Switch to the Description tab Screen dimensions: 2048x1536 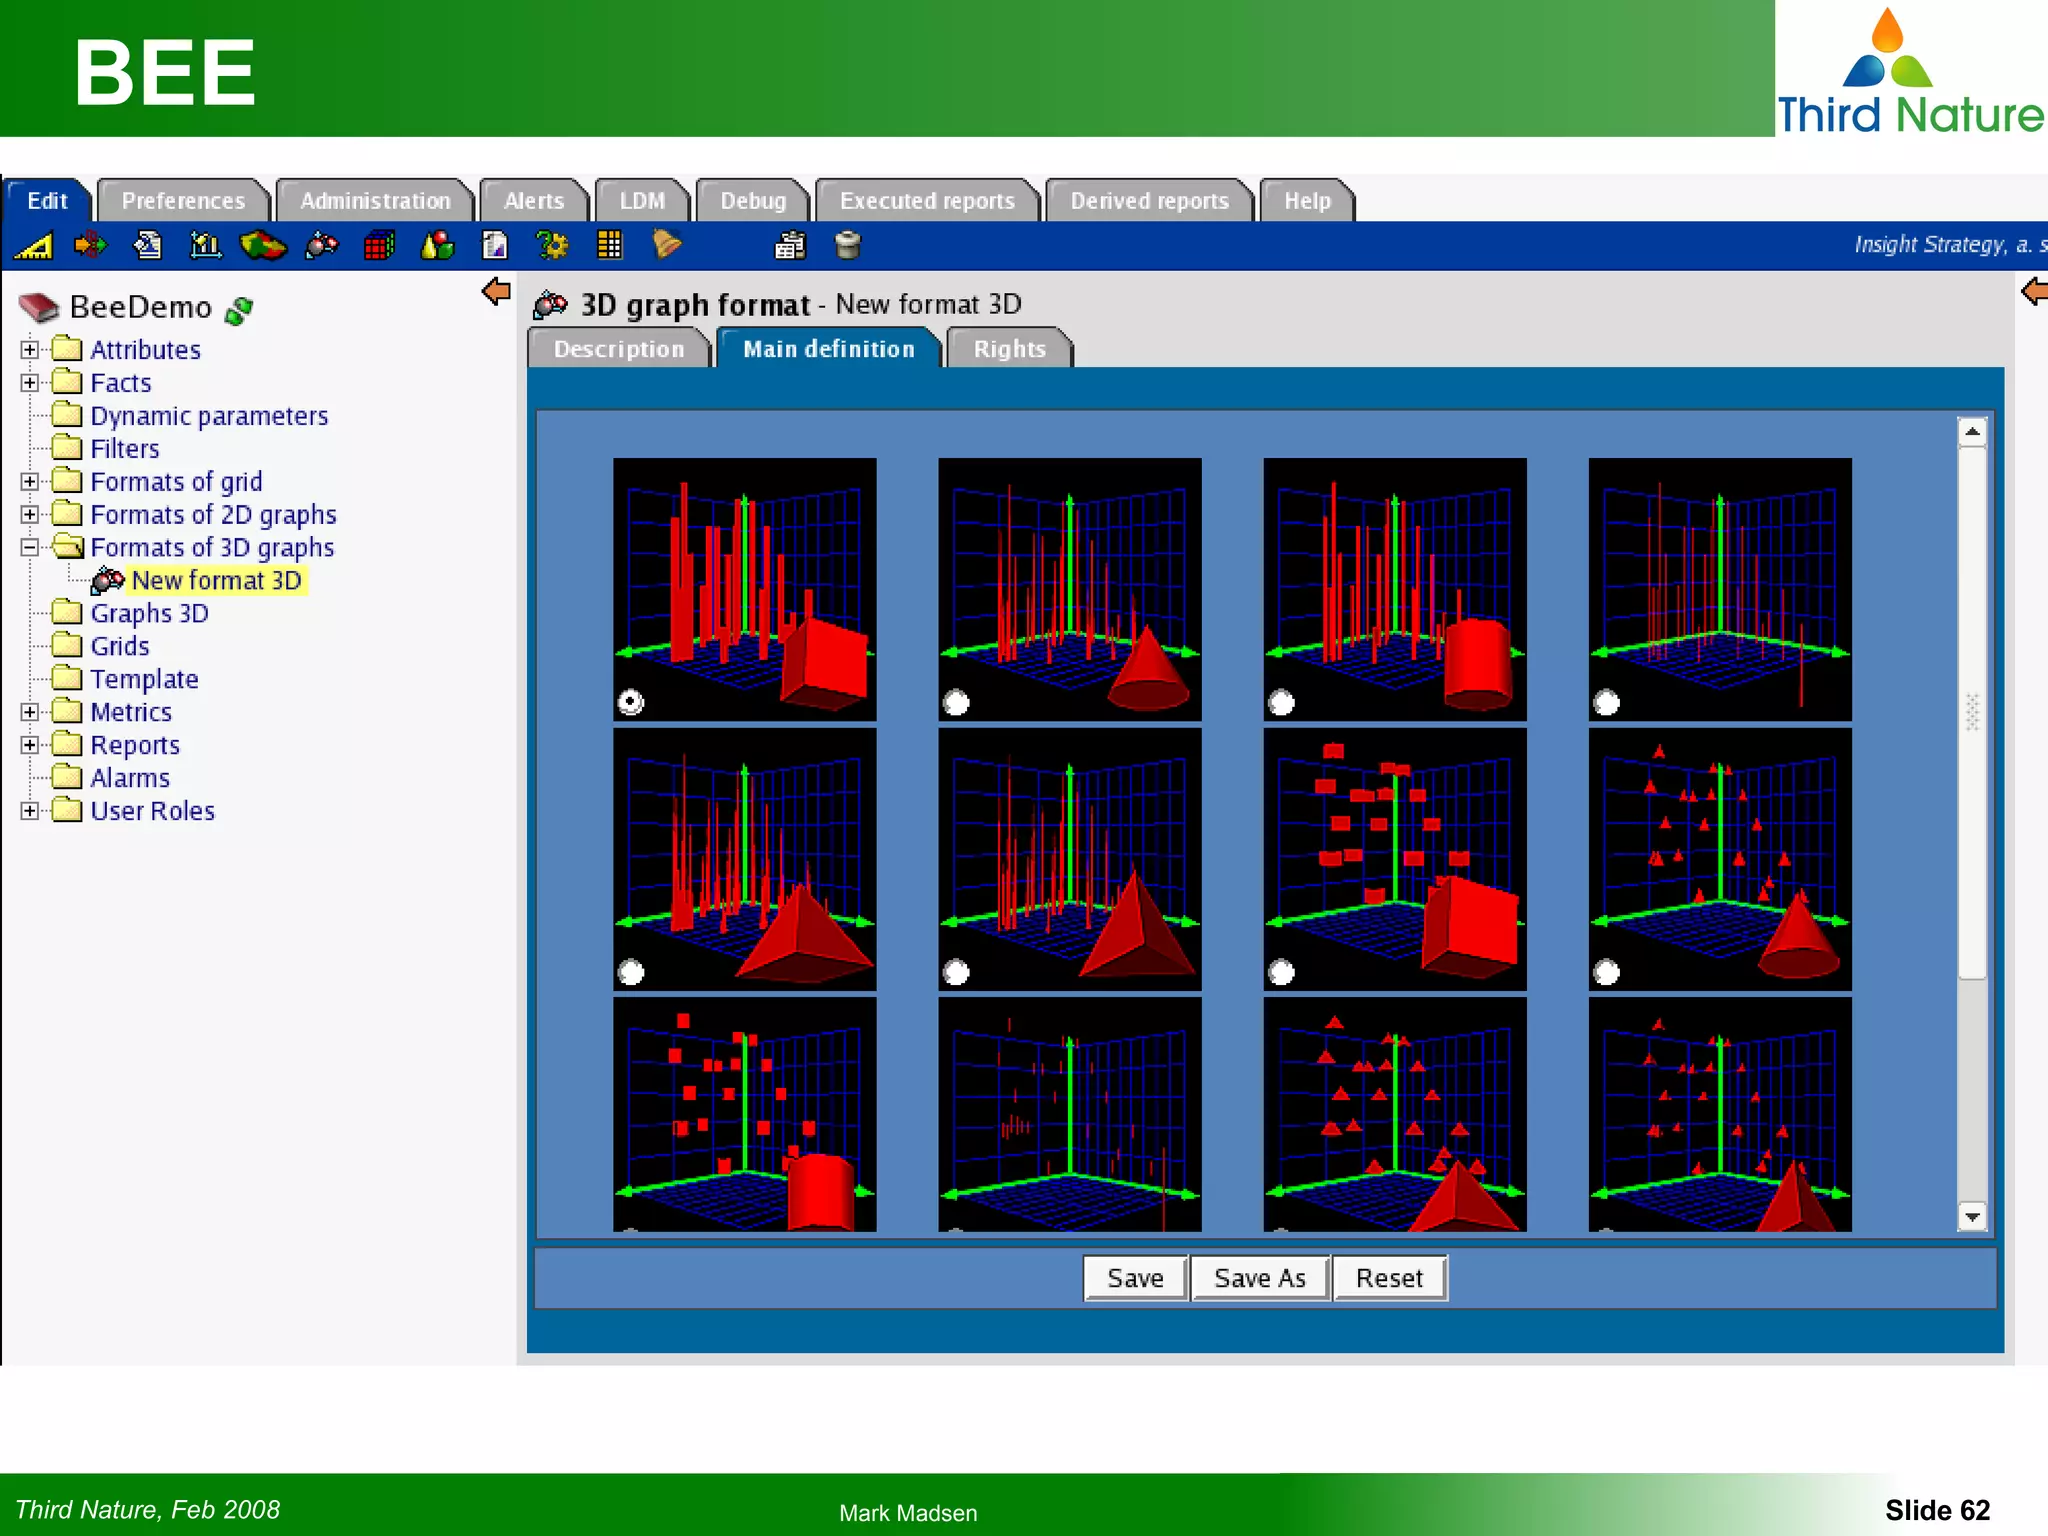click(618, 349)
